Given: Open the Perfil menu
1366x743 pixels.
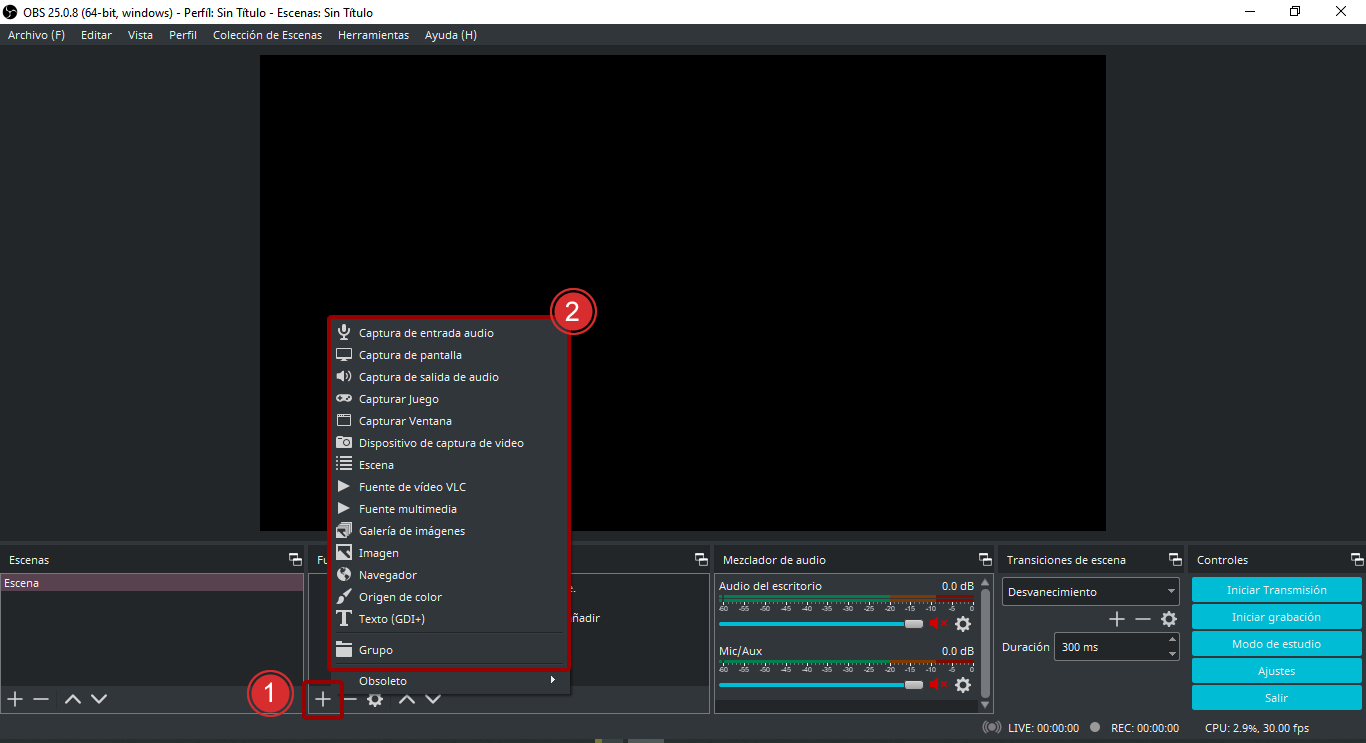Looking at the screenshot, I should click(x=183, y=35).
